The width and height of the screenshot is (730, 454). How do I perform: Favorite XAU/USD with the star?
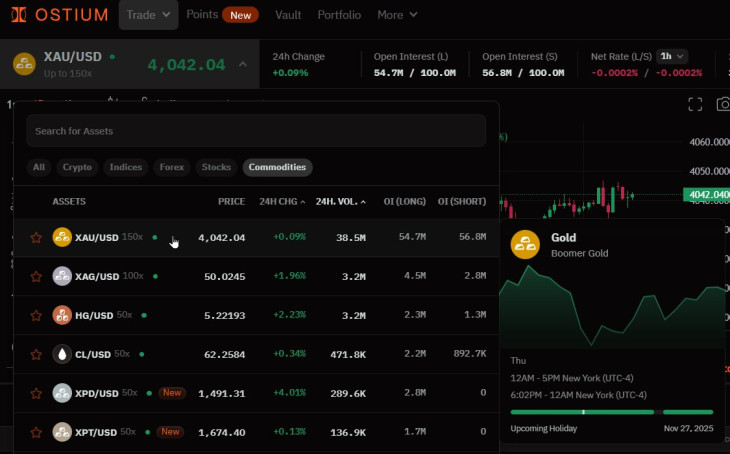[36, 238]
